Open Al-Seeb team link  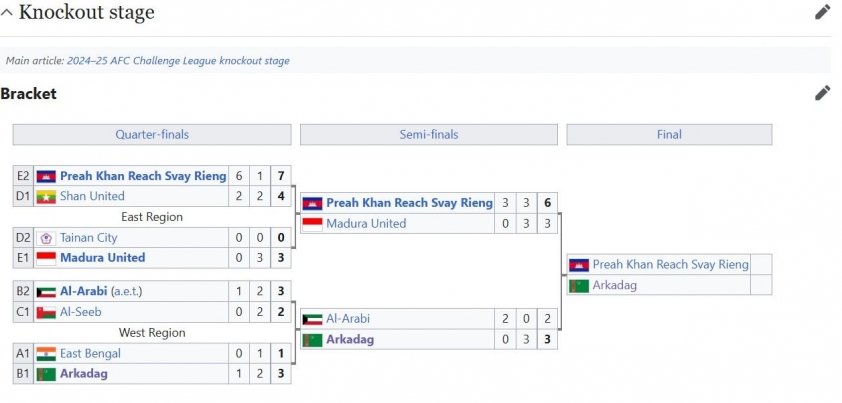click(81, 312)
